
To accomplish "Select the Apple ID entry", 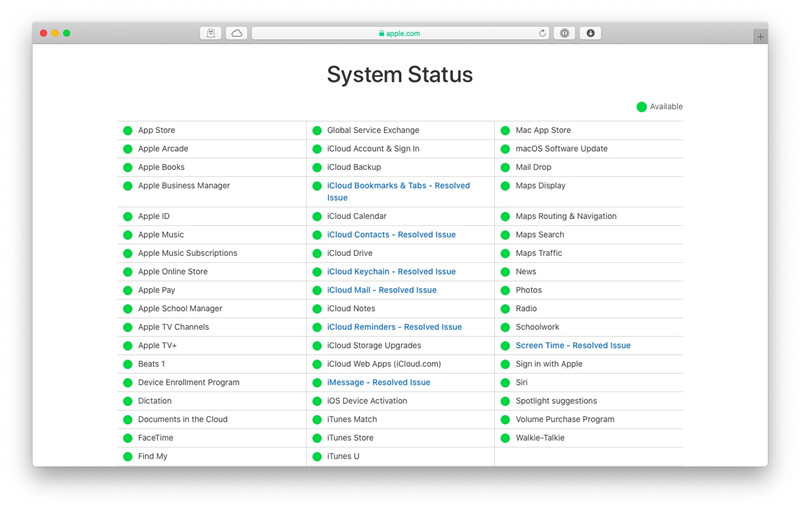I will pyautogui.click(x=154, y=216).
